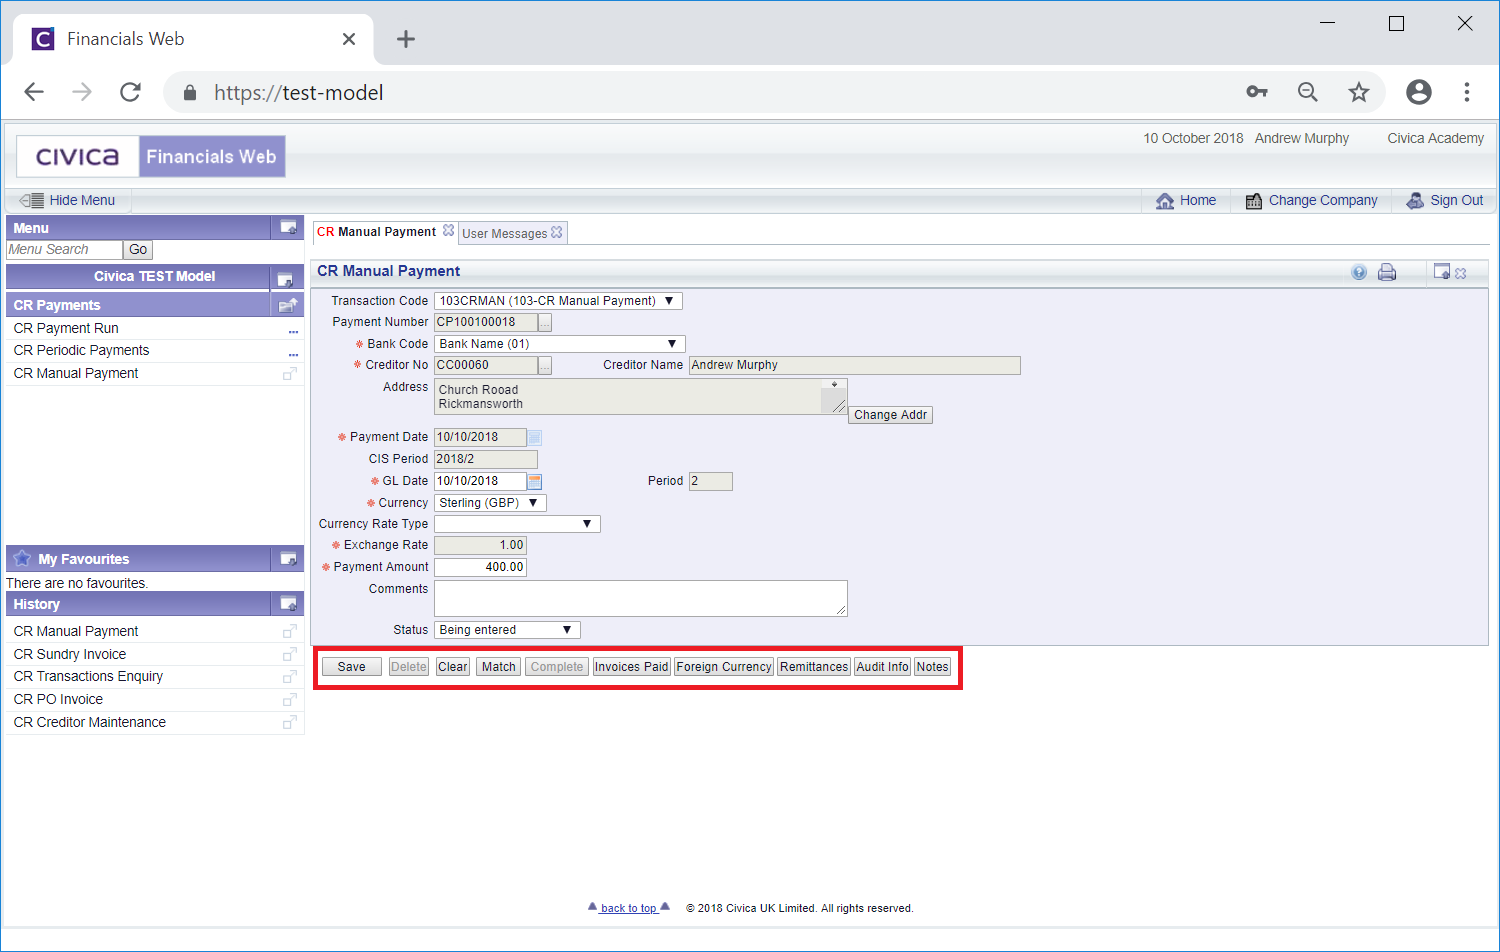Open the Payment Number lookup button
This screenshot has height=952, width=1500.
coord(545,322)
